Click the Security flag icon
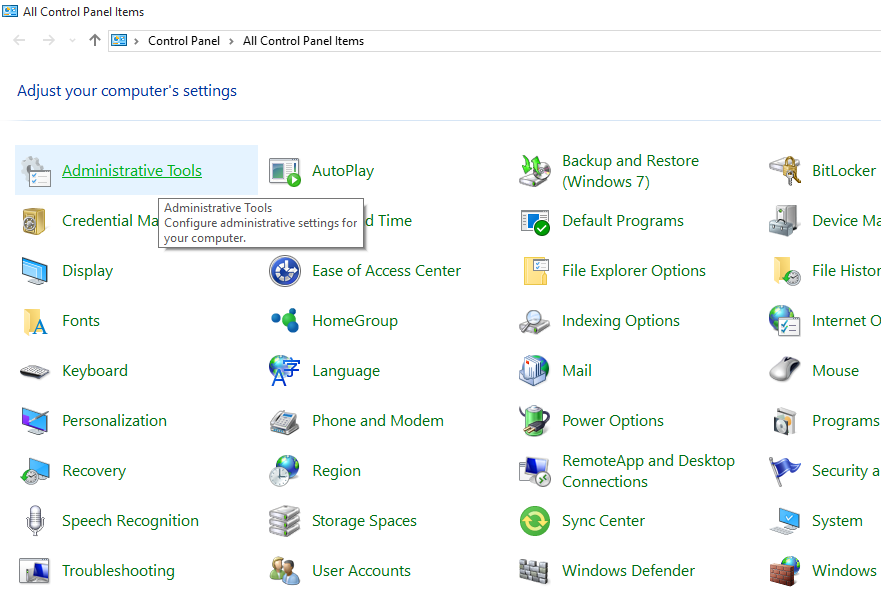The width and height of the screenshot is (881, 599). pos(784,471)
